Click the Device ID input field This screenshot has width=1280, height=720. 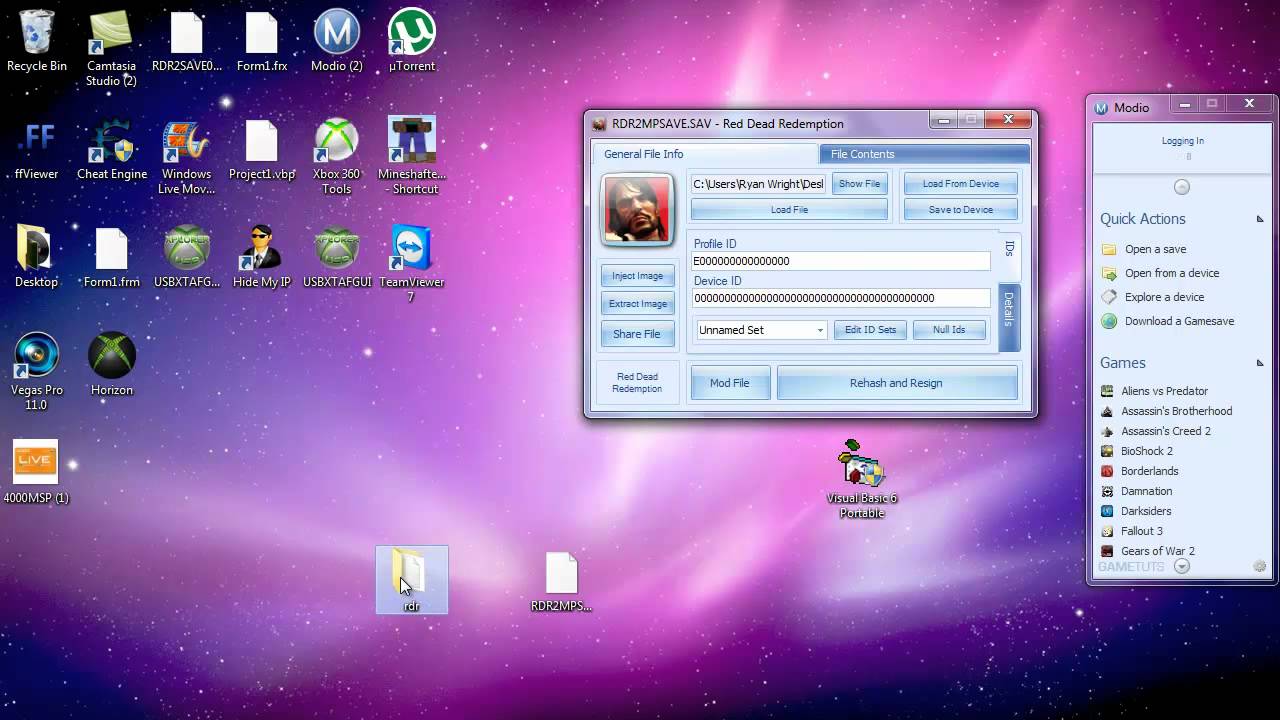(x=841, y=298)
